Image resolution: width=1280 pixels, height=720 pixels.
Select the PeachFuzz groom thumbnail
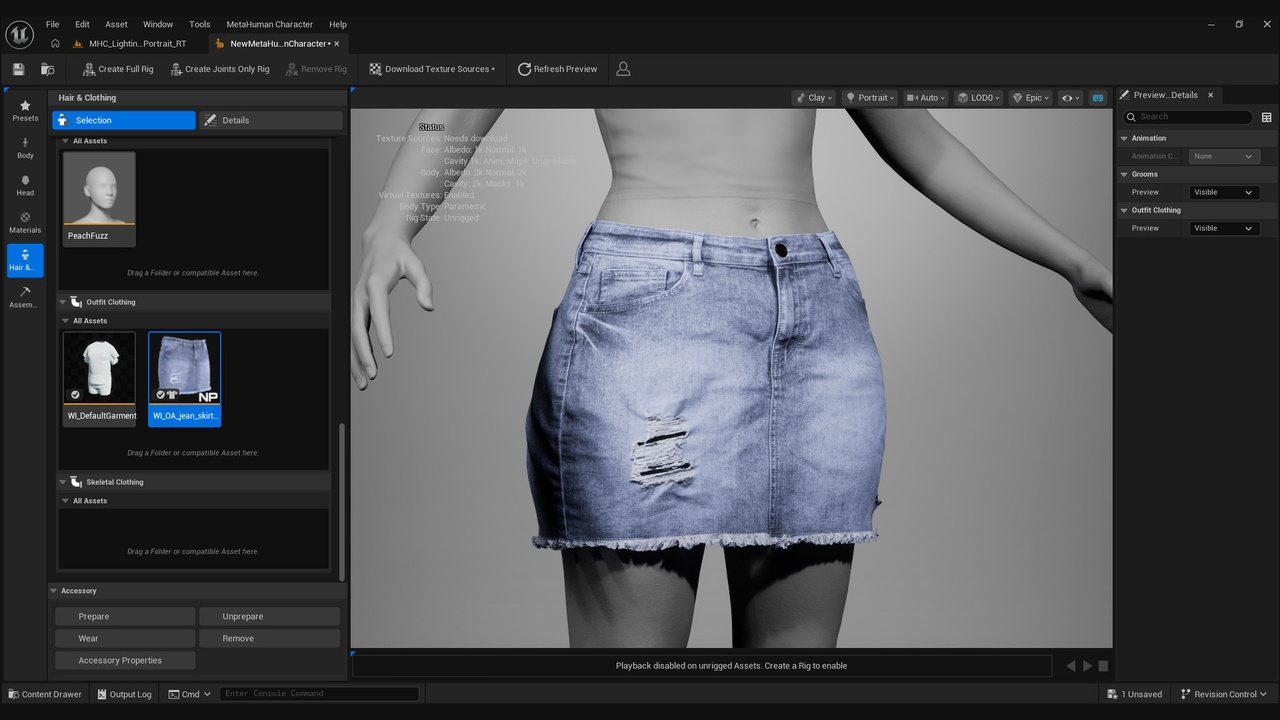pos(99,198)
